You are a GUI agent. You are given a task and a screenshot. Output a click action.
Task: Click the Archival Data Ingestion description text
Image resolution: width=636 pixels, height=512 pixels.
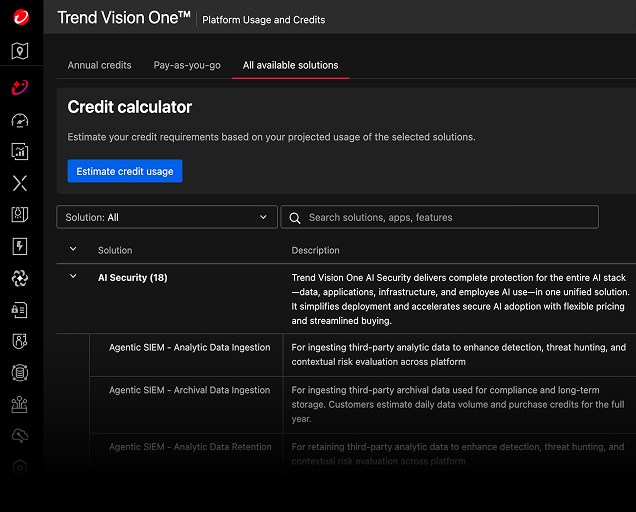tap(458, 404)
